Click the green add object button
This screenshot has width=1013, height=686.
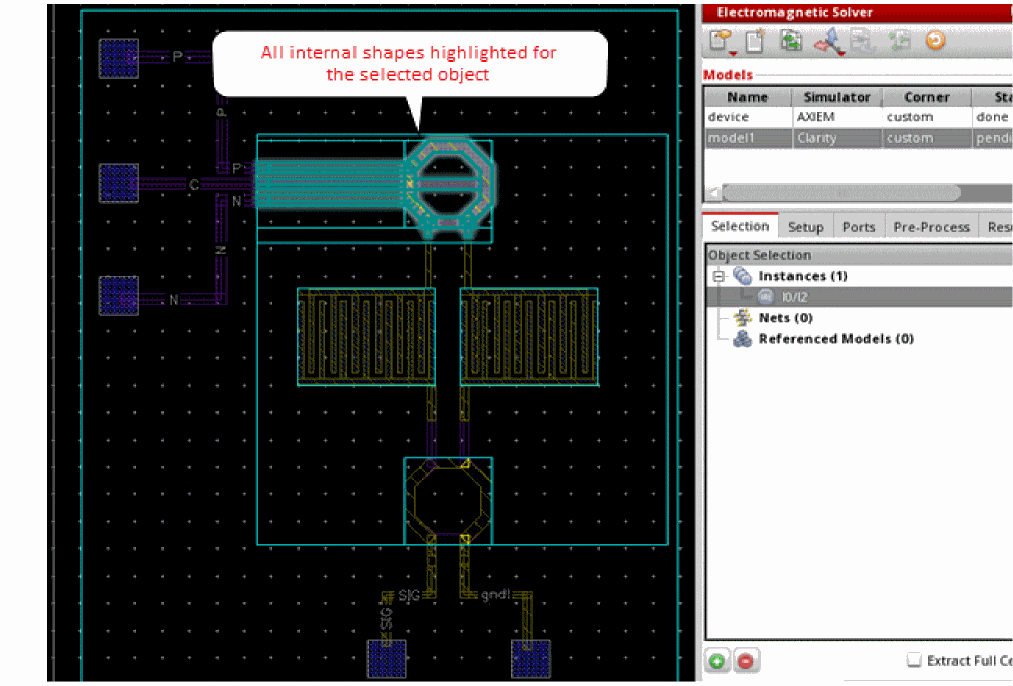(x=717, y=661)
